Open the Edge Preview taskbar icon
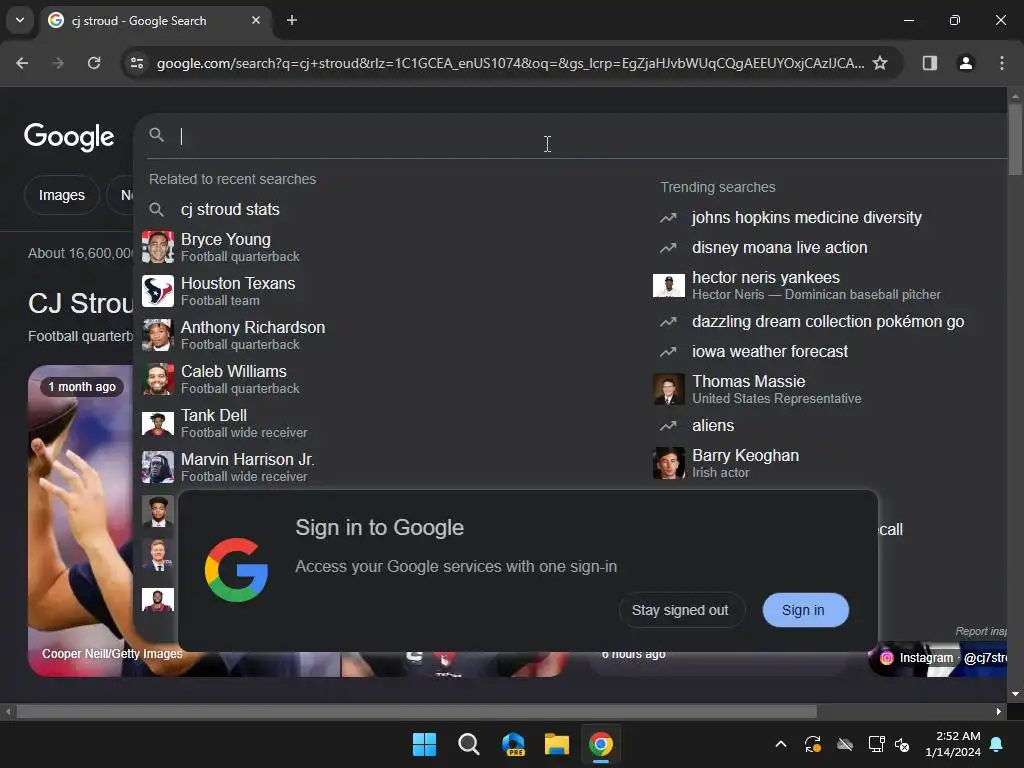This screenshot has width=1024, height=768. click(513, 744)
